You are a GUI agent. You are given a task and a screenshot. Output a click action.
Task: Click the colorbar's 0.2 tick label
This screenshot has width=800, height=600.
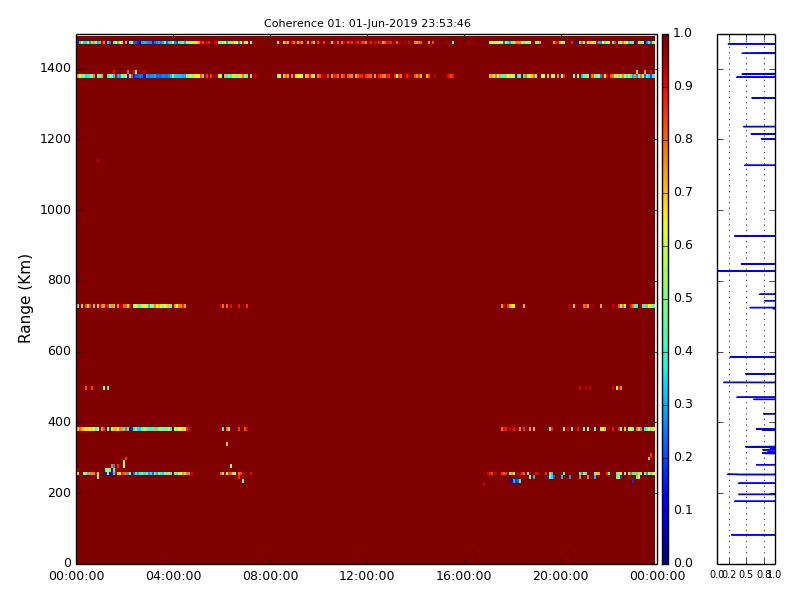(683, 457)
